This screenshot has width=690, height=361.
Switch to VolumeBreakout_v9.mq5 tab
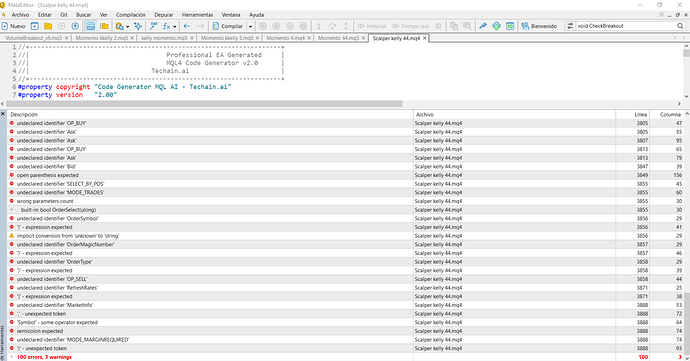pyautogui.click(x=34, y=38)
